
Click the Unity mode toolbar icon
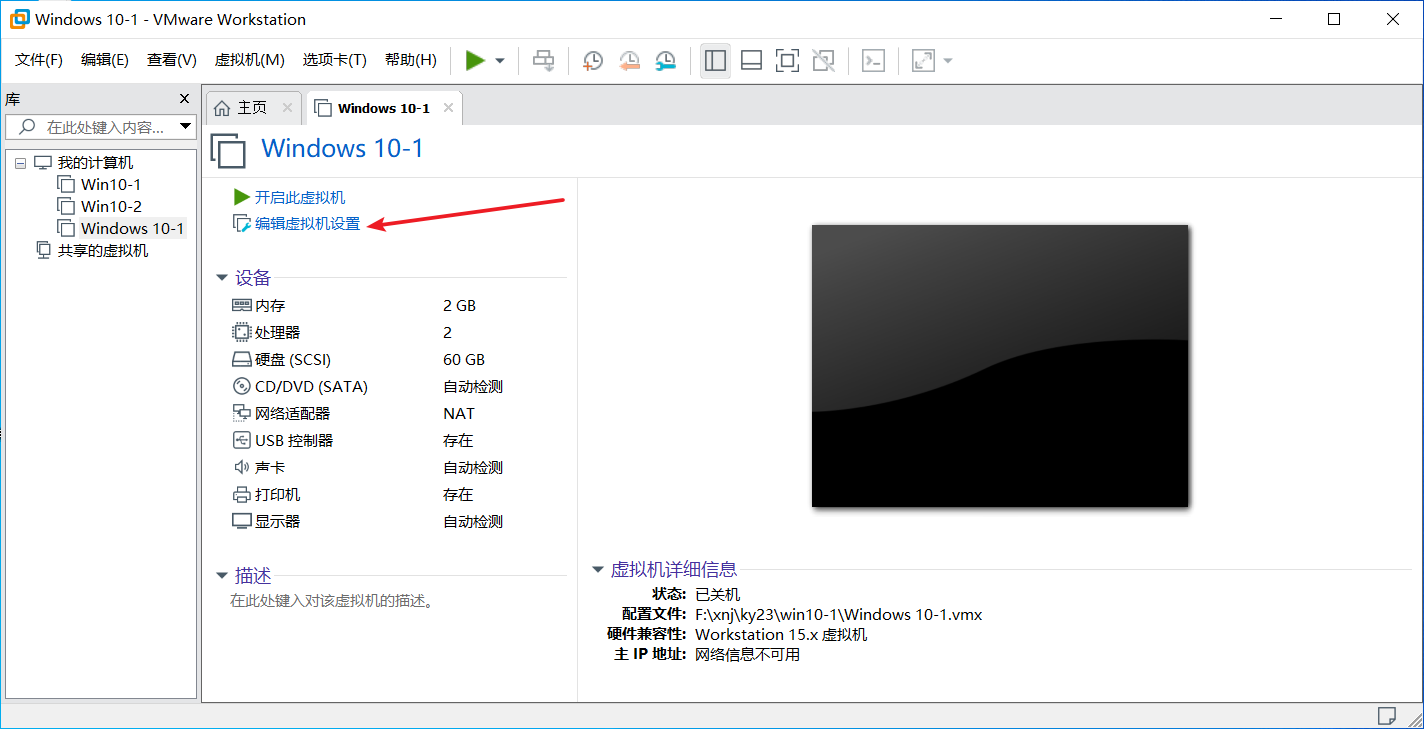point(823,61)
